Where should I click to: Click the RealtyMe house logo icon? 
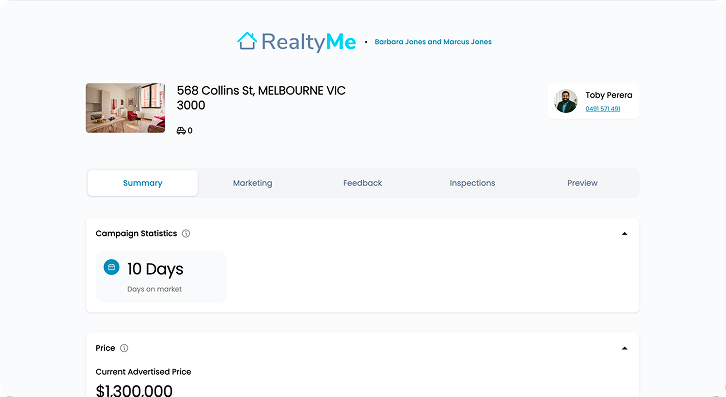(x=247, y=41)
